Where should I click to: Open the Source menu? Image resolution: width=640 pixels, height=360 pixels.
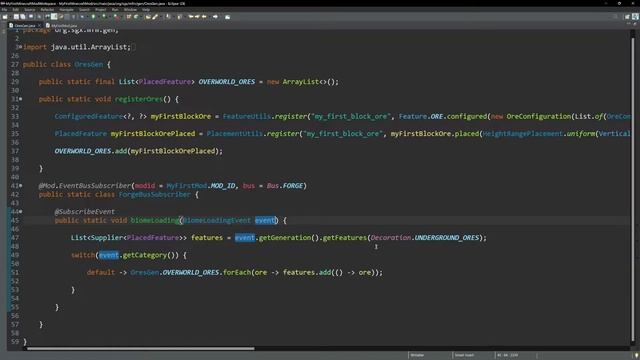click(x=30, y=9)
